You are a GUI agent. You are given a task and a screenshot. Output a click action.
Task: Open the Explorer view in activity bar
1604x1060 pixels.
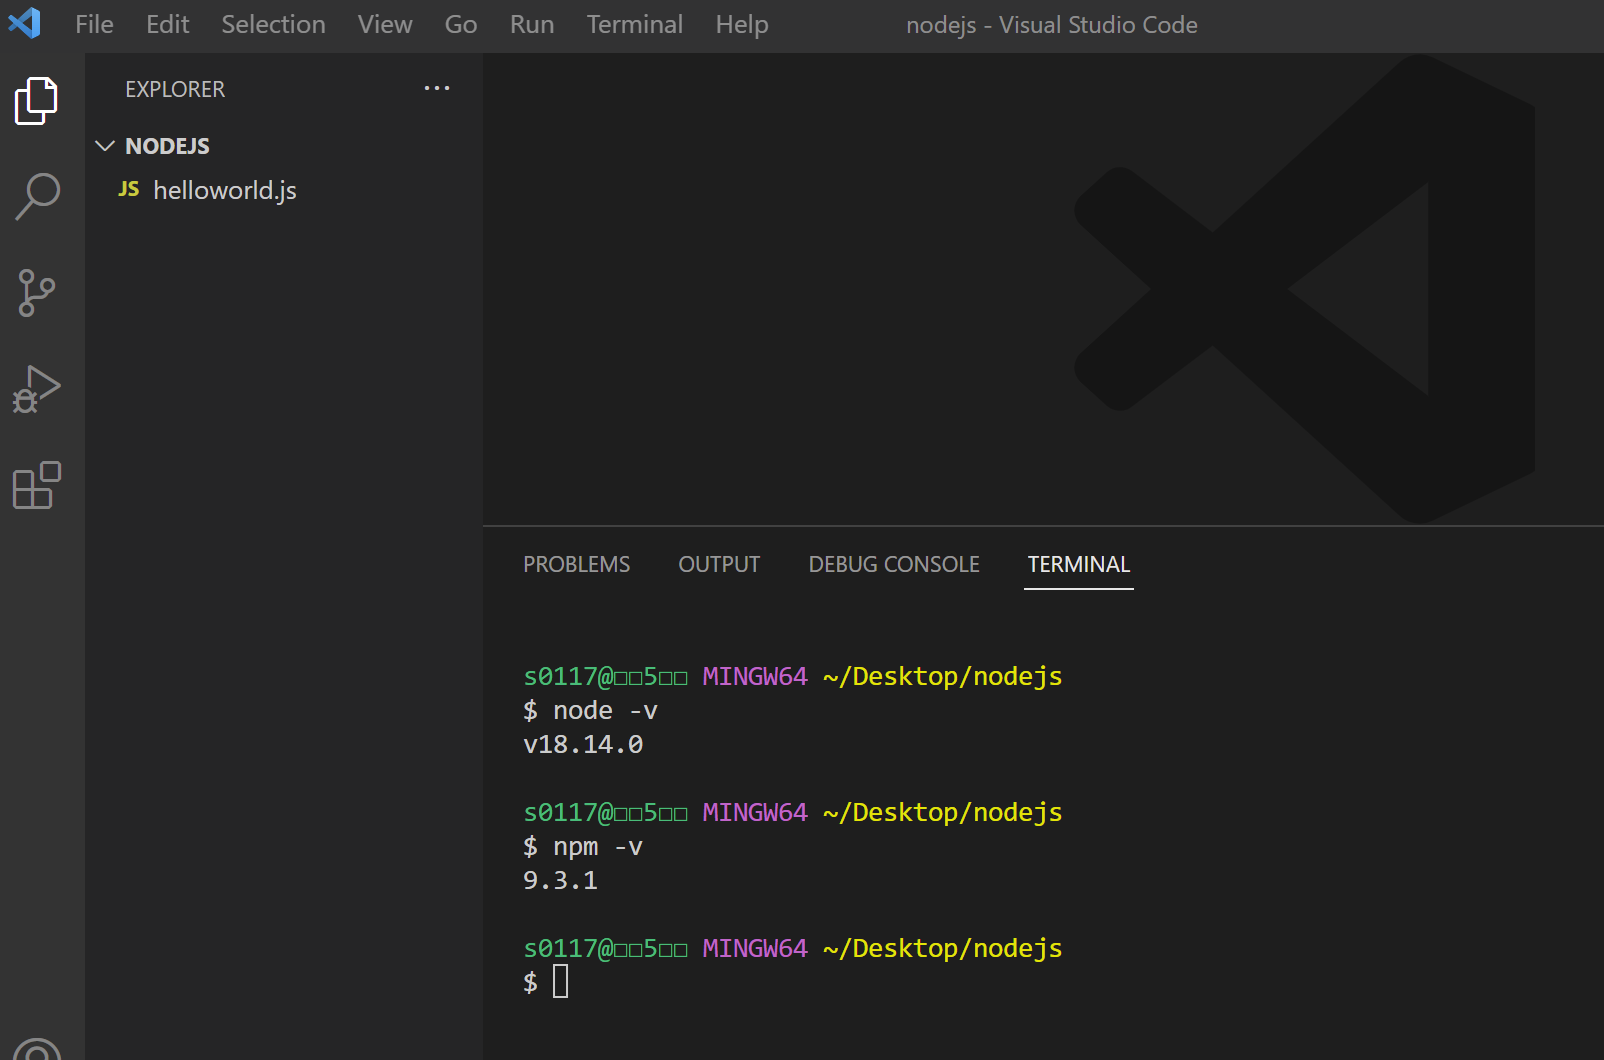[37, 100]
